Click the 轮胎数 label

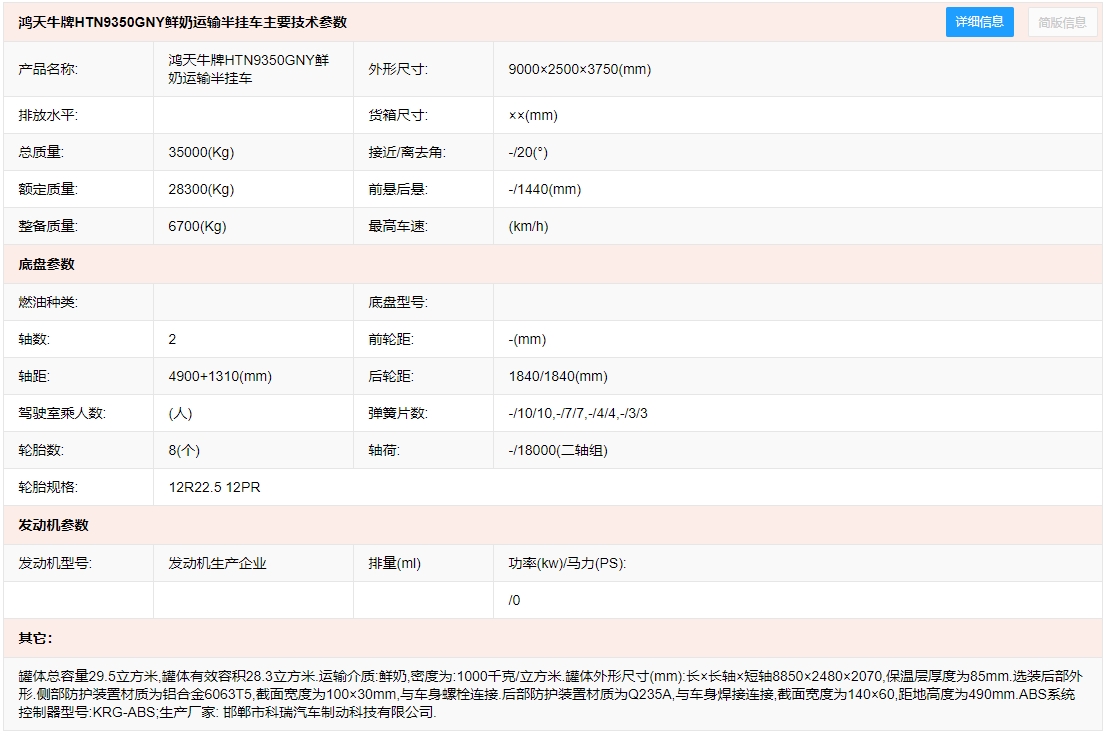click(x=41, y=450)
